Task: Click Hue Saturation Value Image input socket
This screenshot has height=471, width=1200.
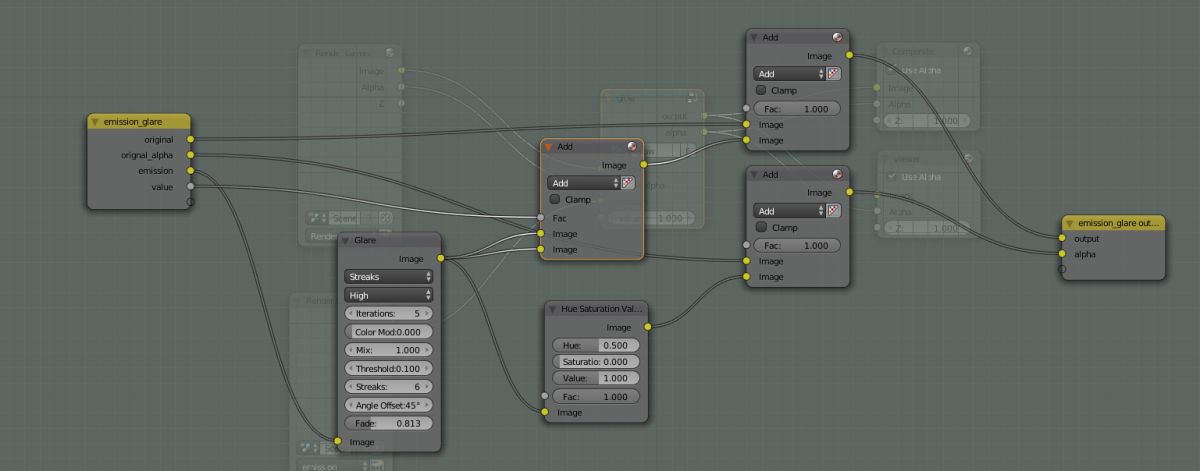Action: tap(544, 412)
